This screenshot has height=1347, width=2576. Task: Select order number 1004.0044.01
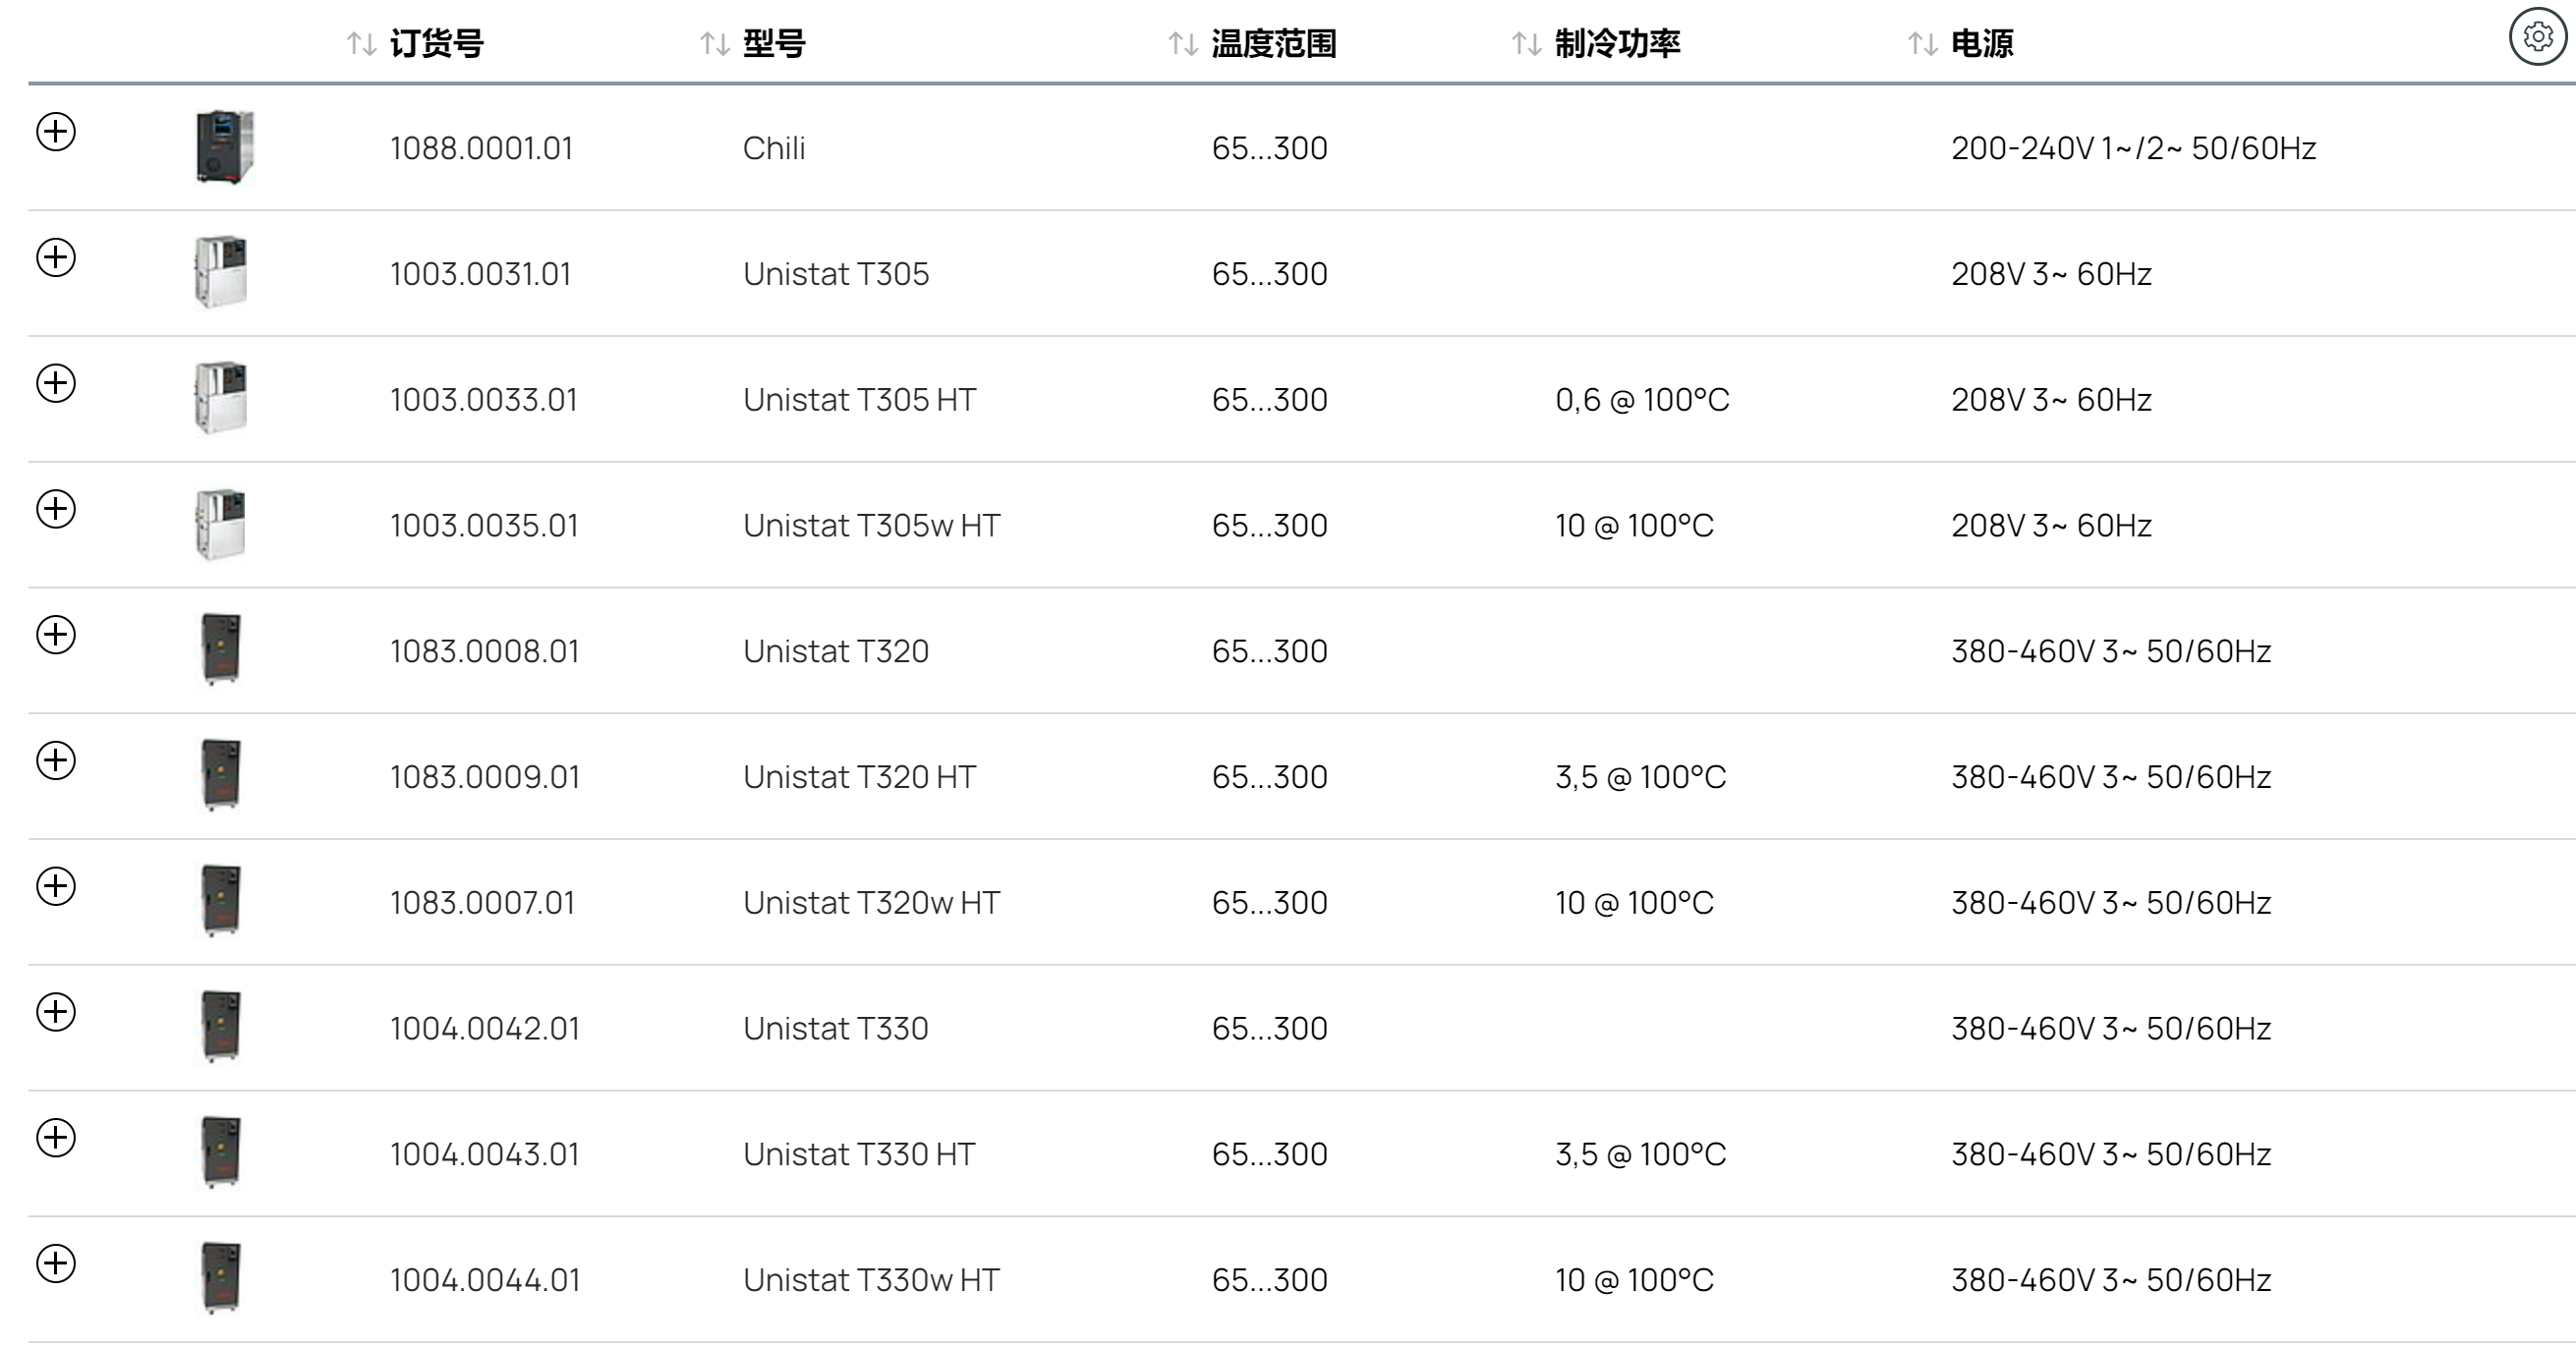[x=485, y=1281]
